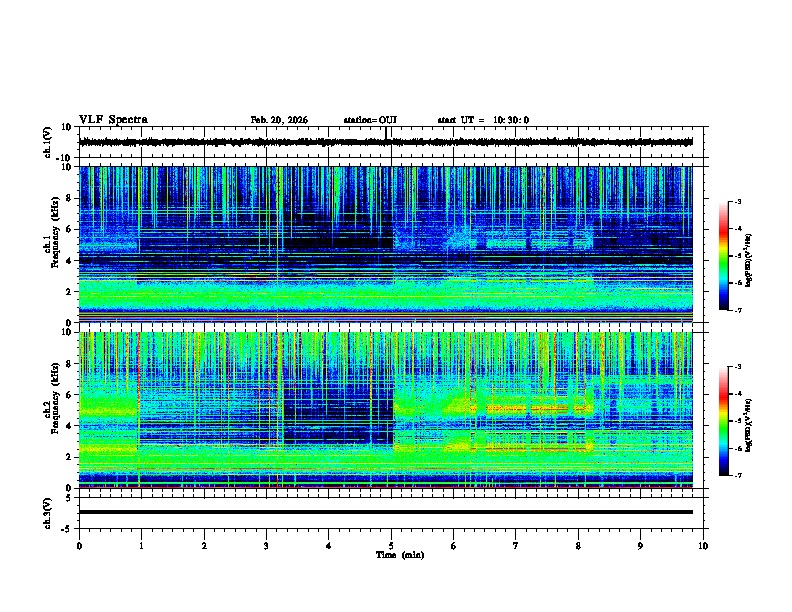The image size is (792, 612).
Task: Click time-axis tick label "1"
Action: point(141,546)
